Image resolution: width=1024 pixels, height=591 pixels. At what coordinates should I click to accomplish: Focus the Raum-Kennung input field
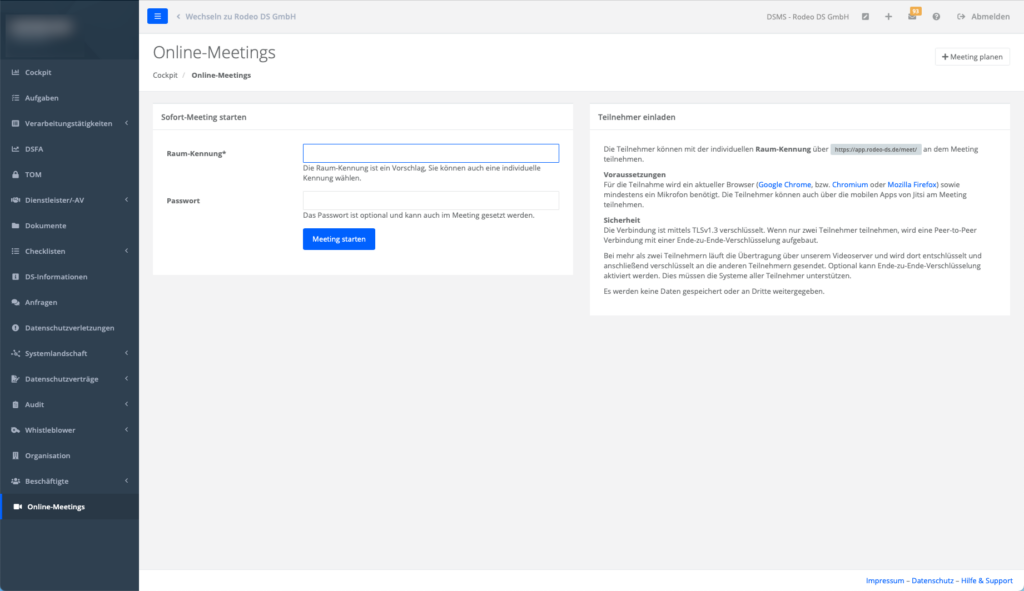430,153
